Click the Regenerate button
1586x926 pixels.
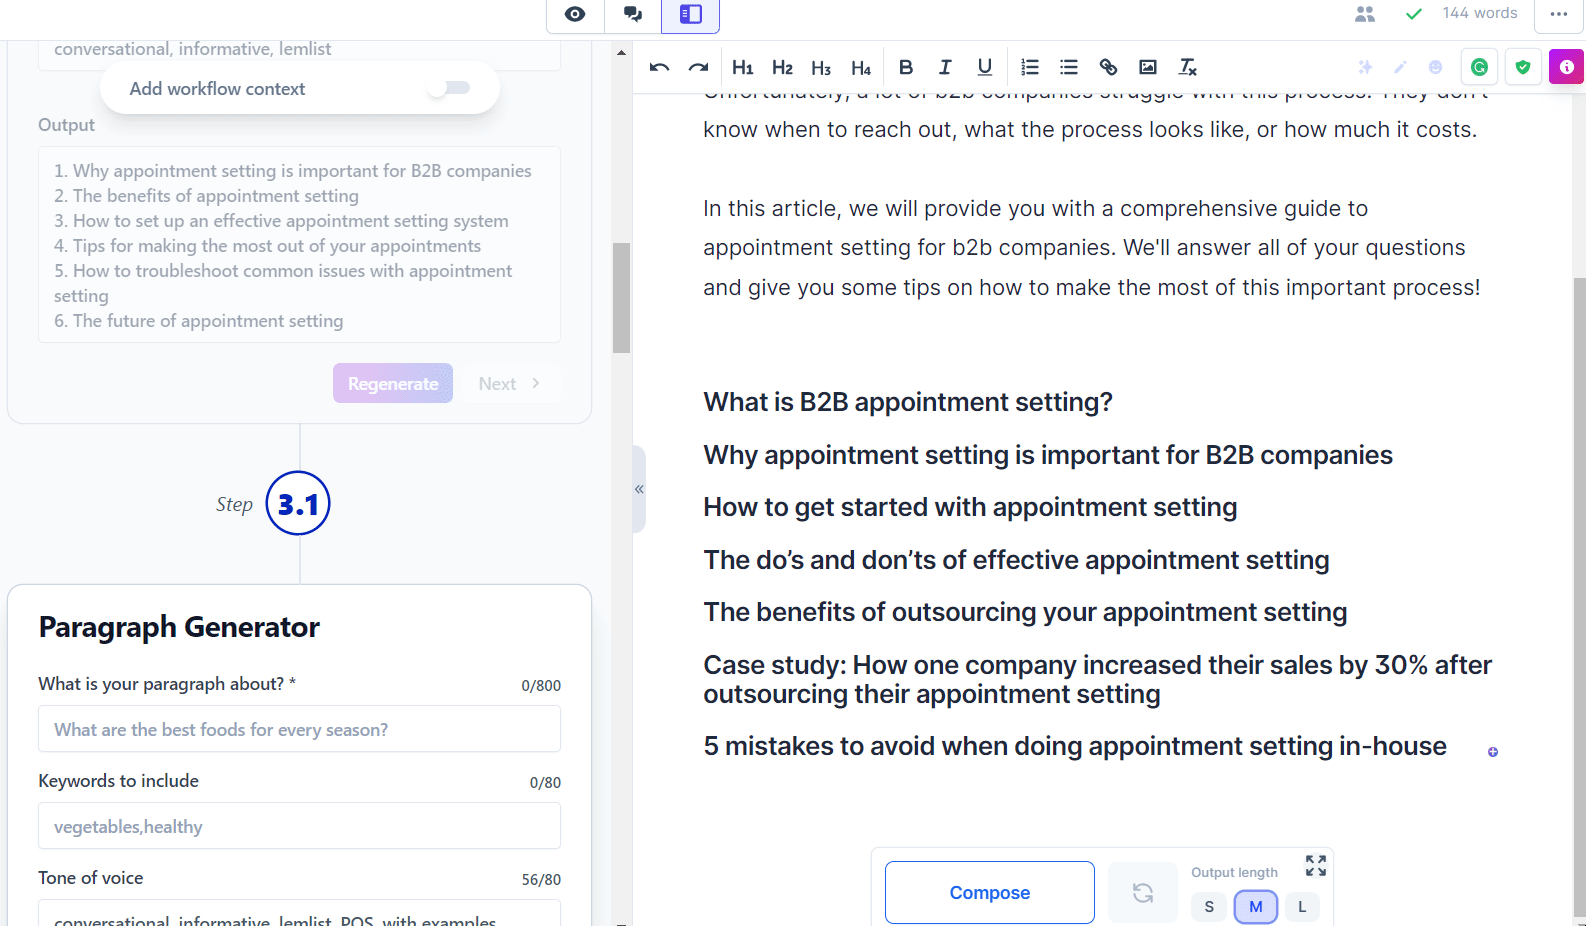(x=393, y=383)
